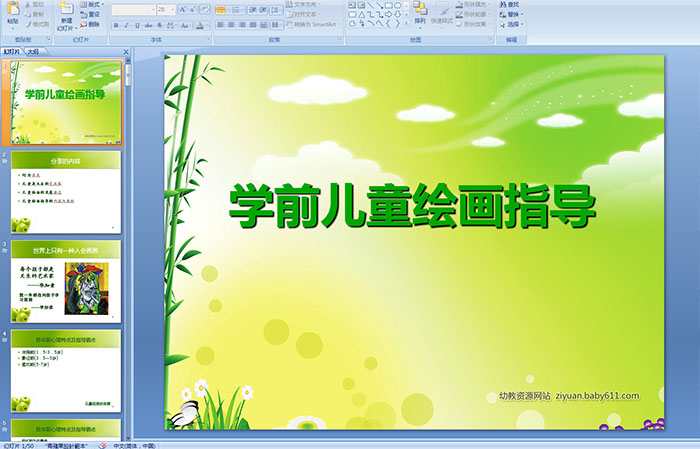Select Align Text Left in the paragraph group
The width and height of the screenshot is (700, 449).
[221, 25]
